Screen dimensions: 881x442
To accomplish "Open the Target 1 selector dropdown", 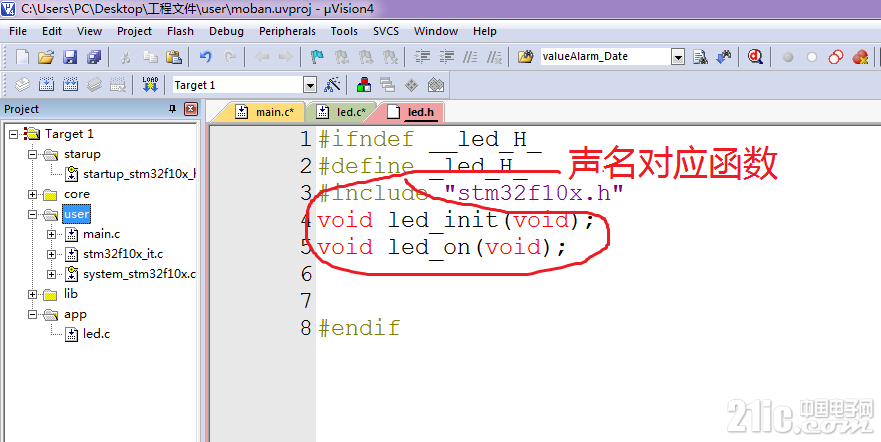I will tap(310, 85).
